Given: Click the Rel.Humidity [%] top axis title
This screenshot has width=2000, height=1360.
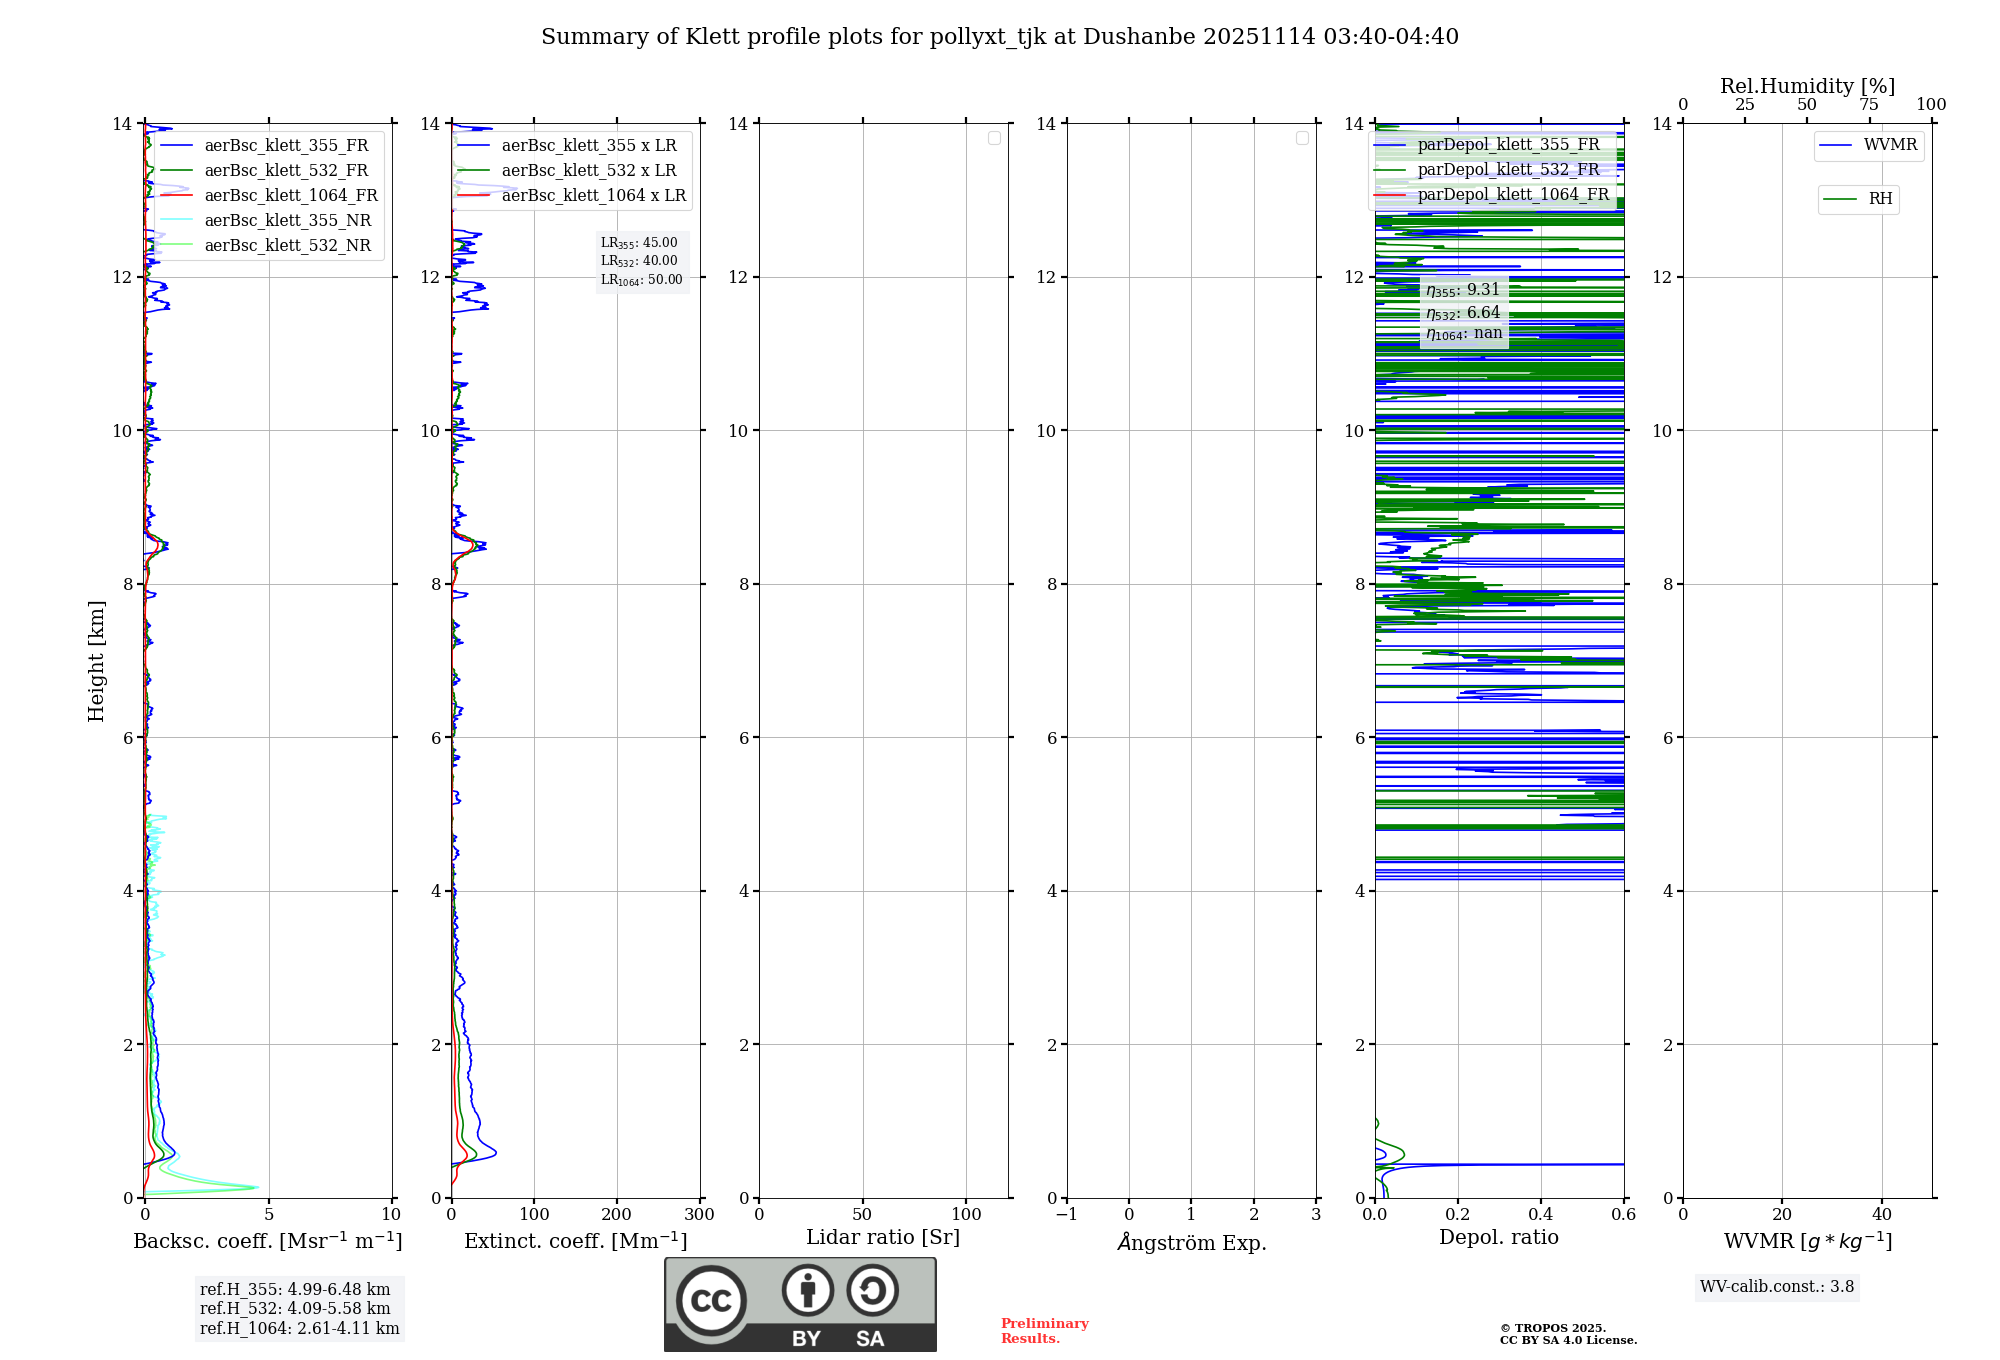Looking at the screenshot, I should (1807, 86).
